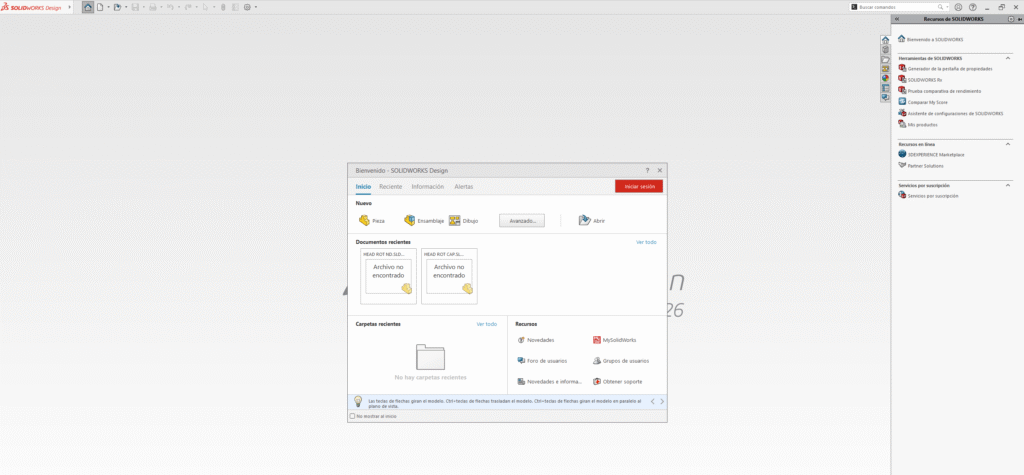
Task: Open Asistente de configuraciones de SOLIDWORKS
Action: point(951,113)
